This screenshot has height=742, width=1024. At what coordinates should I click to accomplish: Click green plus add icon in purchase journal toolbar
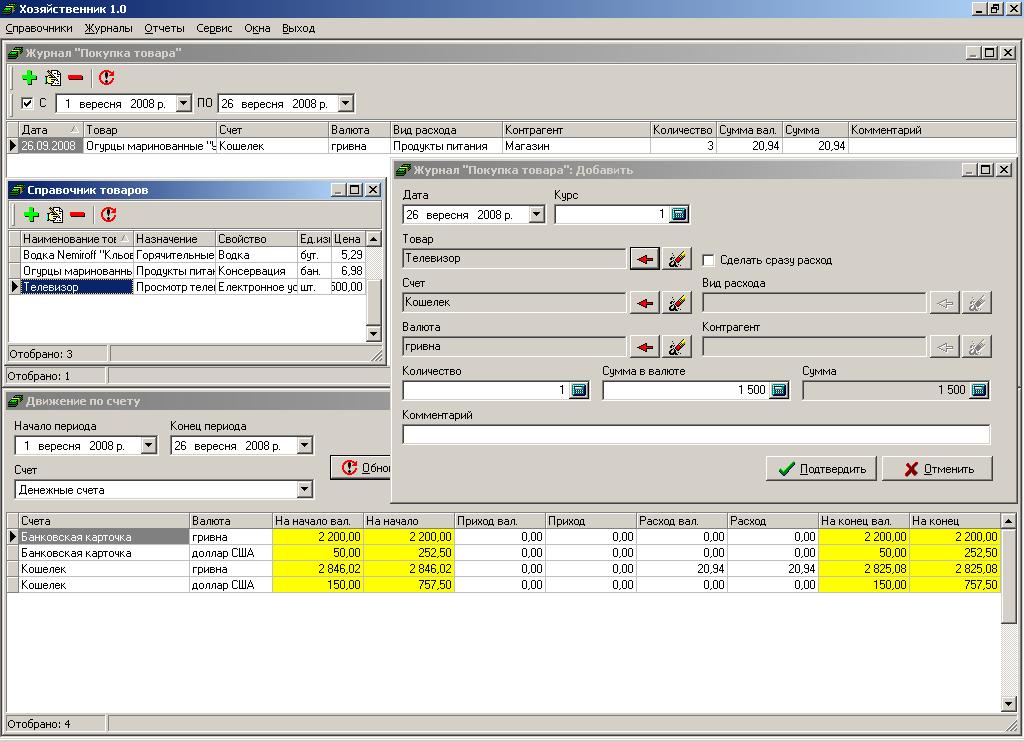coord(29,78)
